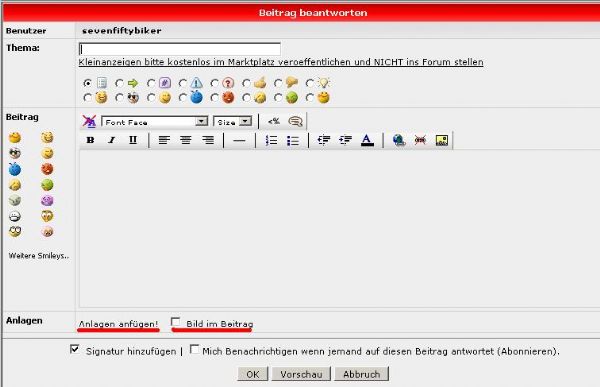Click the remove formatting icon beside Font Face
Image resolution: width=600 pixels, height=387 pixels.
(89, 121)
